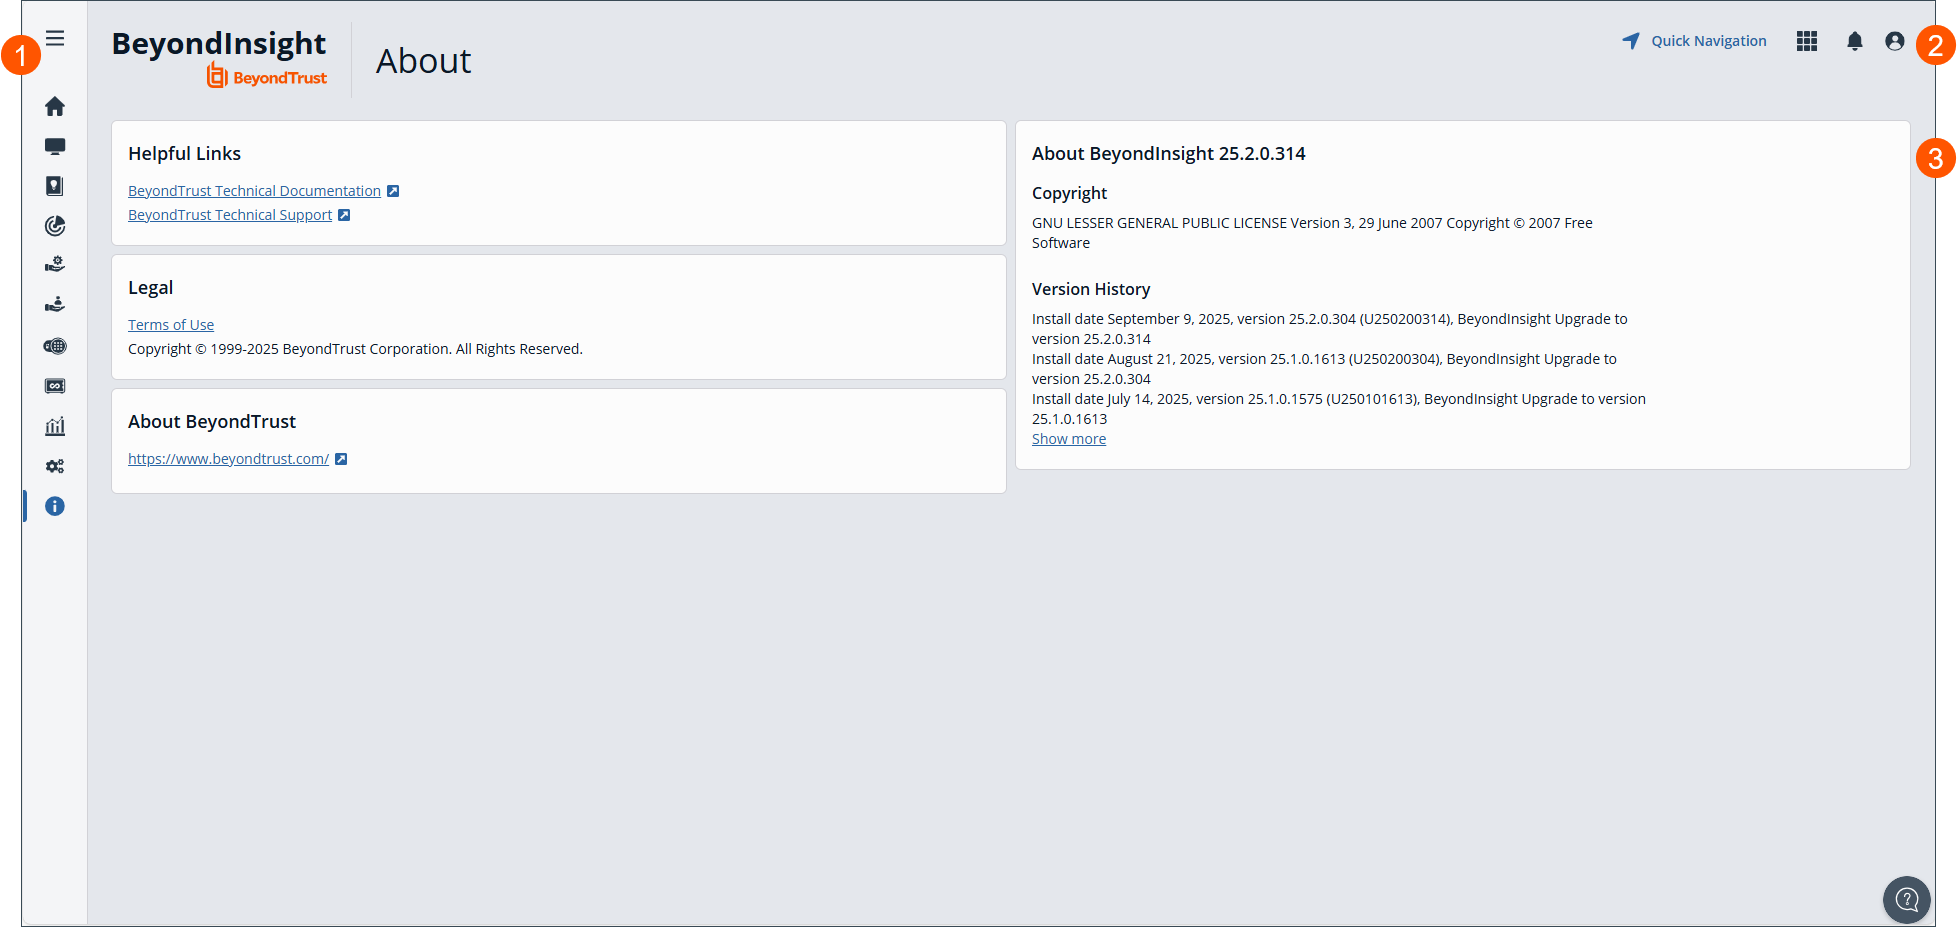
Task: Open BeyondTrust Technical Documentation link
Action: 254,191
